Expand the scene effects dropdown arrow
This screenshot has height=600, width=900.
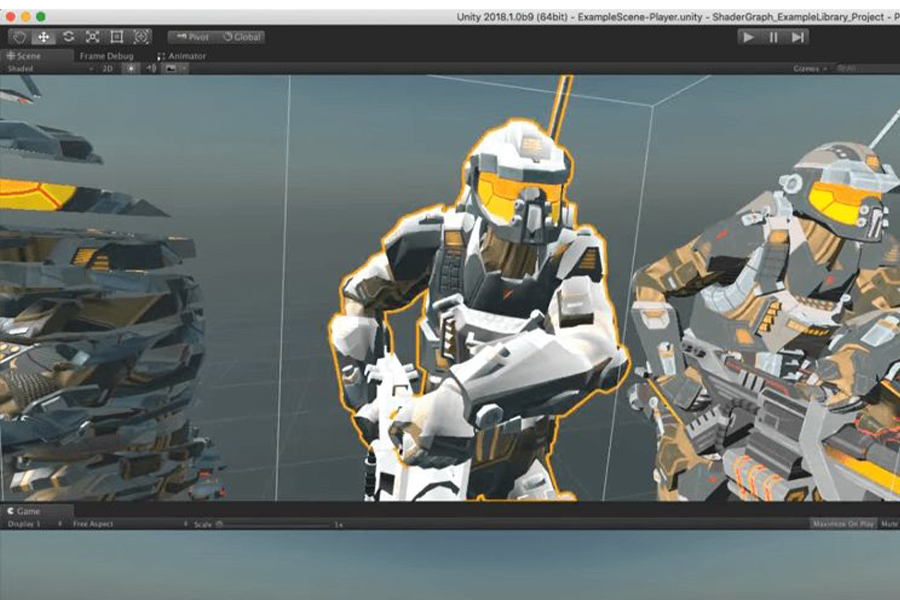pyautogui.click(x=184, y=68)
